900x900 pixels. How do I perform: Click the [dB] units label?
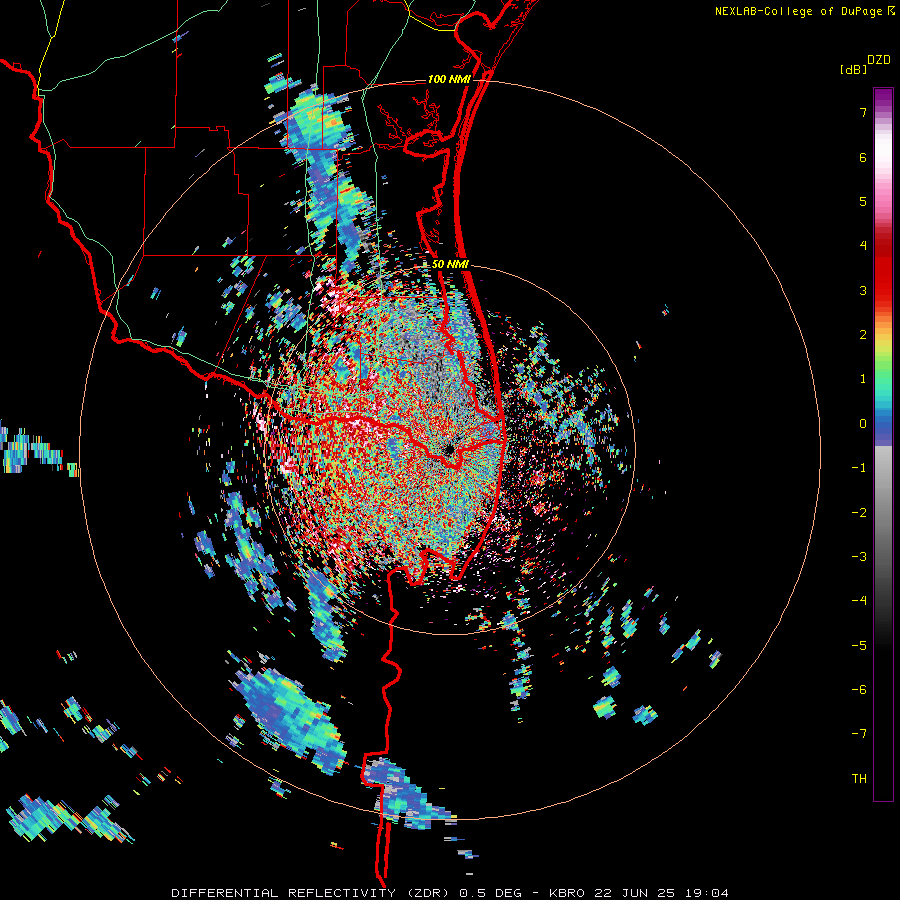coord(853,69)
